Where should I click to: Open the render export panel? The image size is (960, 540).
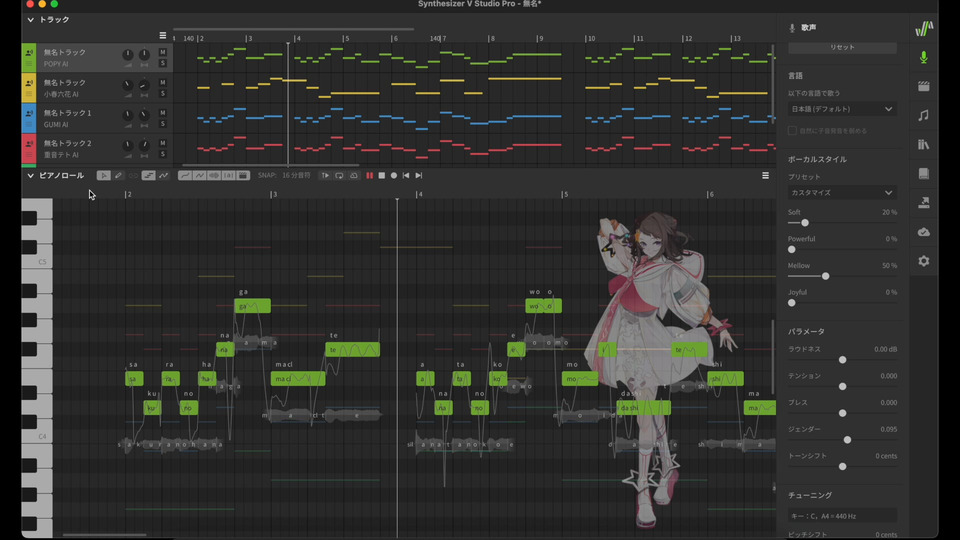click(924, 203)
